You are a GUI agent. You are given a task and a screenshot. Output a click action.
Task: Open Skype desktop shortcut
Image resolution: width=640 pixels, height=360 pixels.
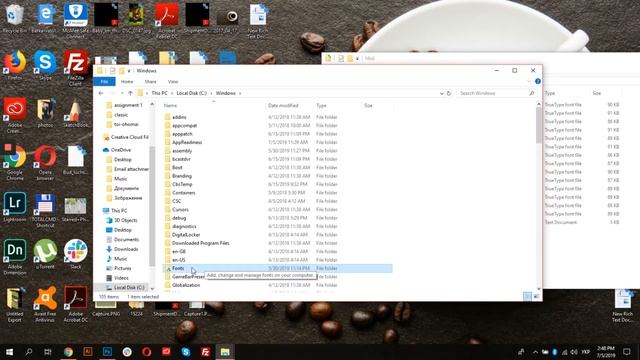coord(45,65)
